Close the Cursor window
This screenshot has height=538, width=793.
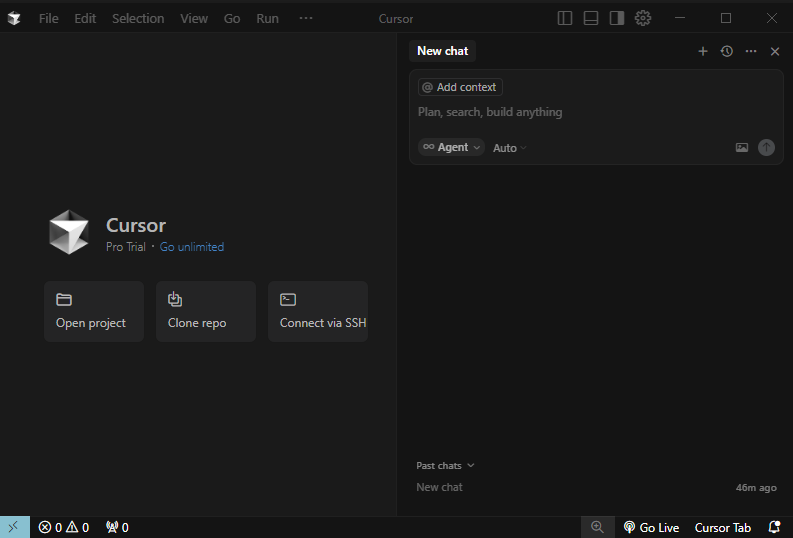(x=772, y=18)
